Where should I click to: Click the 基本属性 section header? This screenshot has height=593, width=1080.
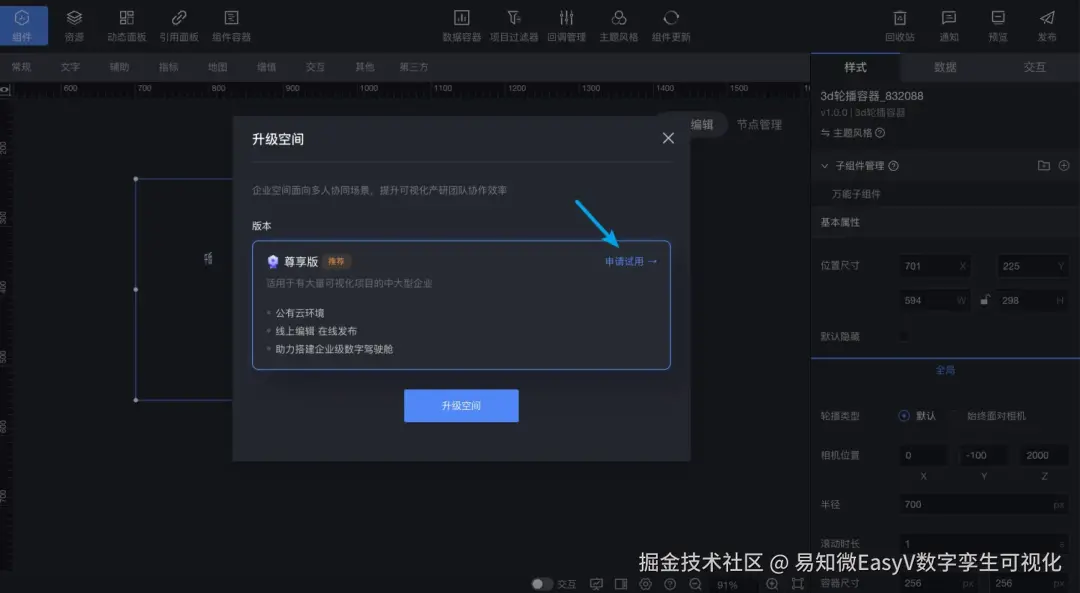tap(945, 222)
